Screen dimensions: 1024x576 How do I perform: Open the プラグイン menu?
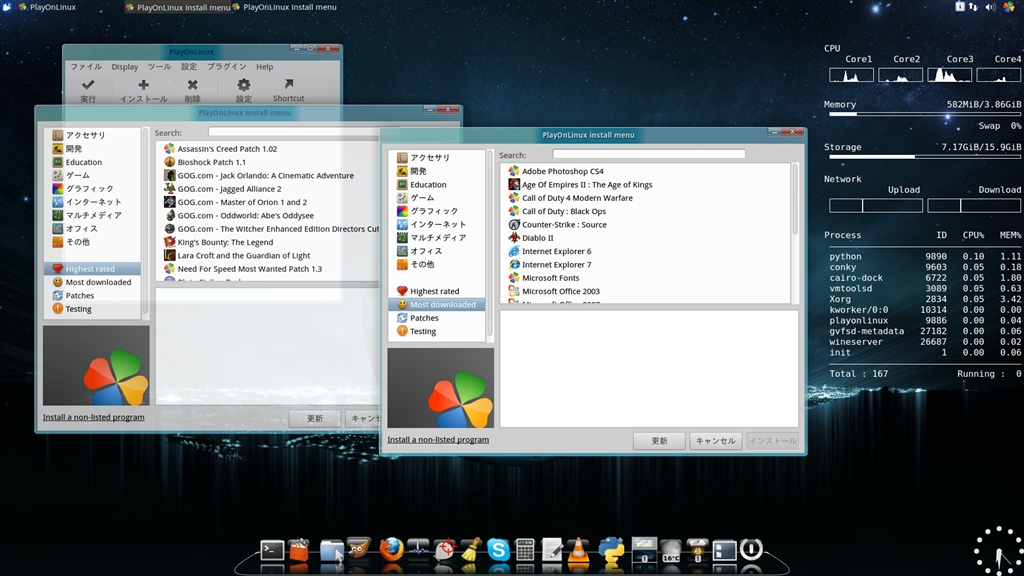pyautogui.click(x=226, y=67)
